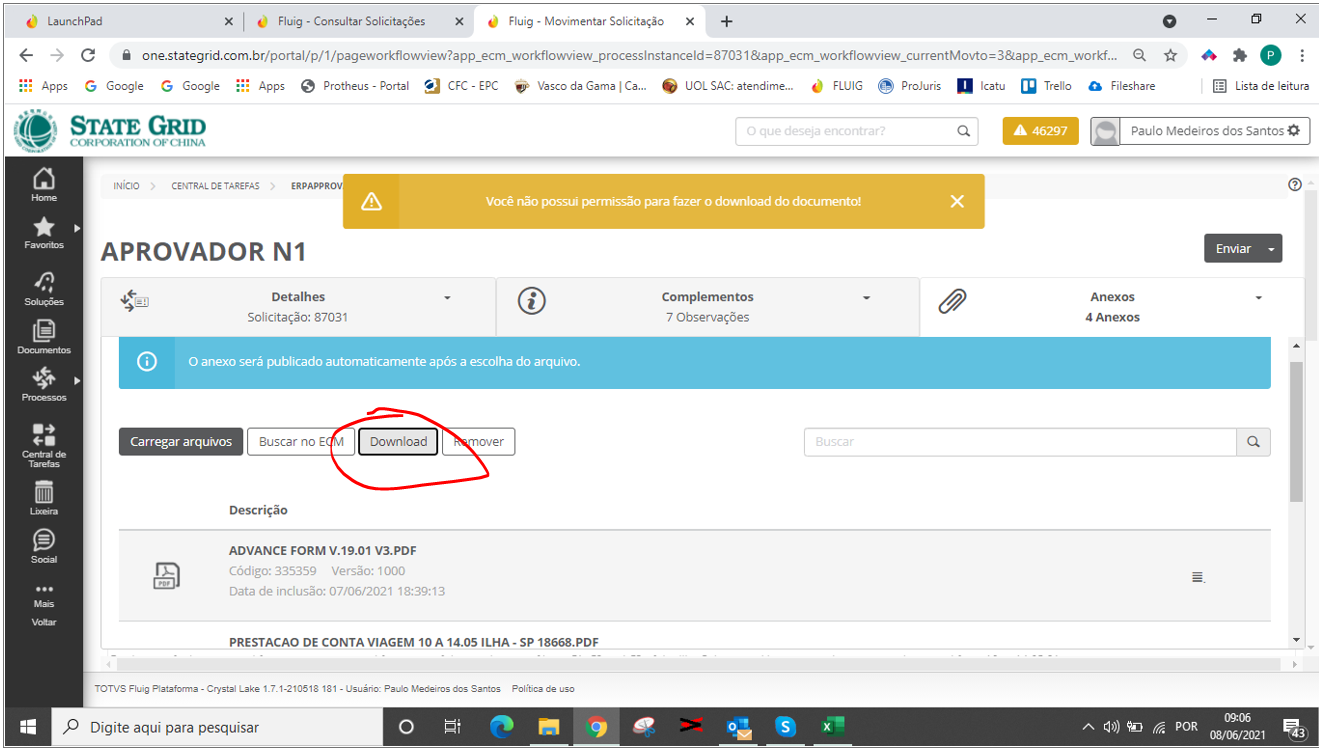Screen dimensions: 1319x750
Task: Switch to the Complementos tab
Action: tap(708, 306)
